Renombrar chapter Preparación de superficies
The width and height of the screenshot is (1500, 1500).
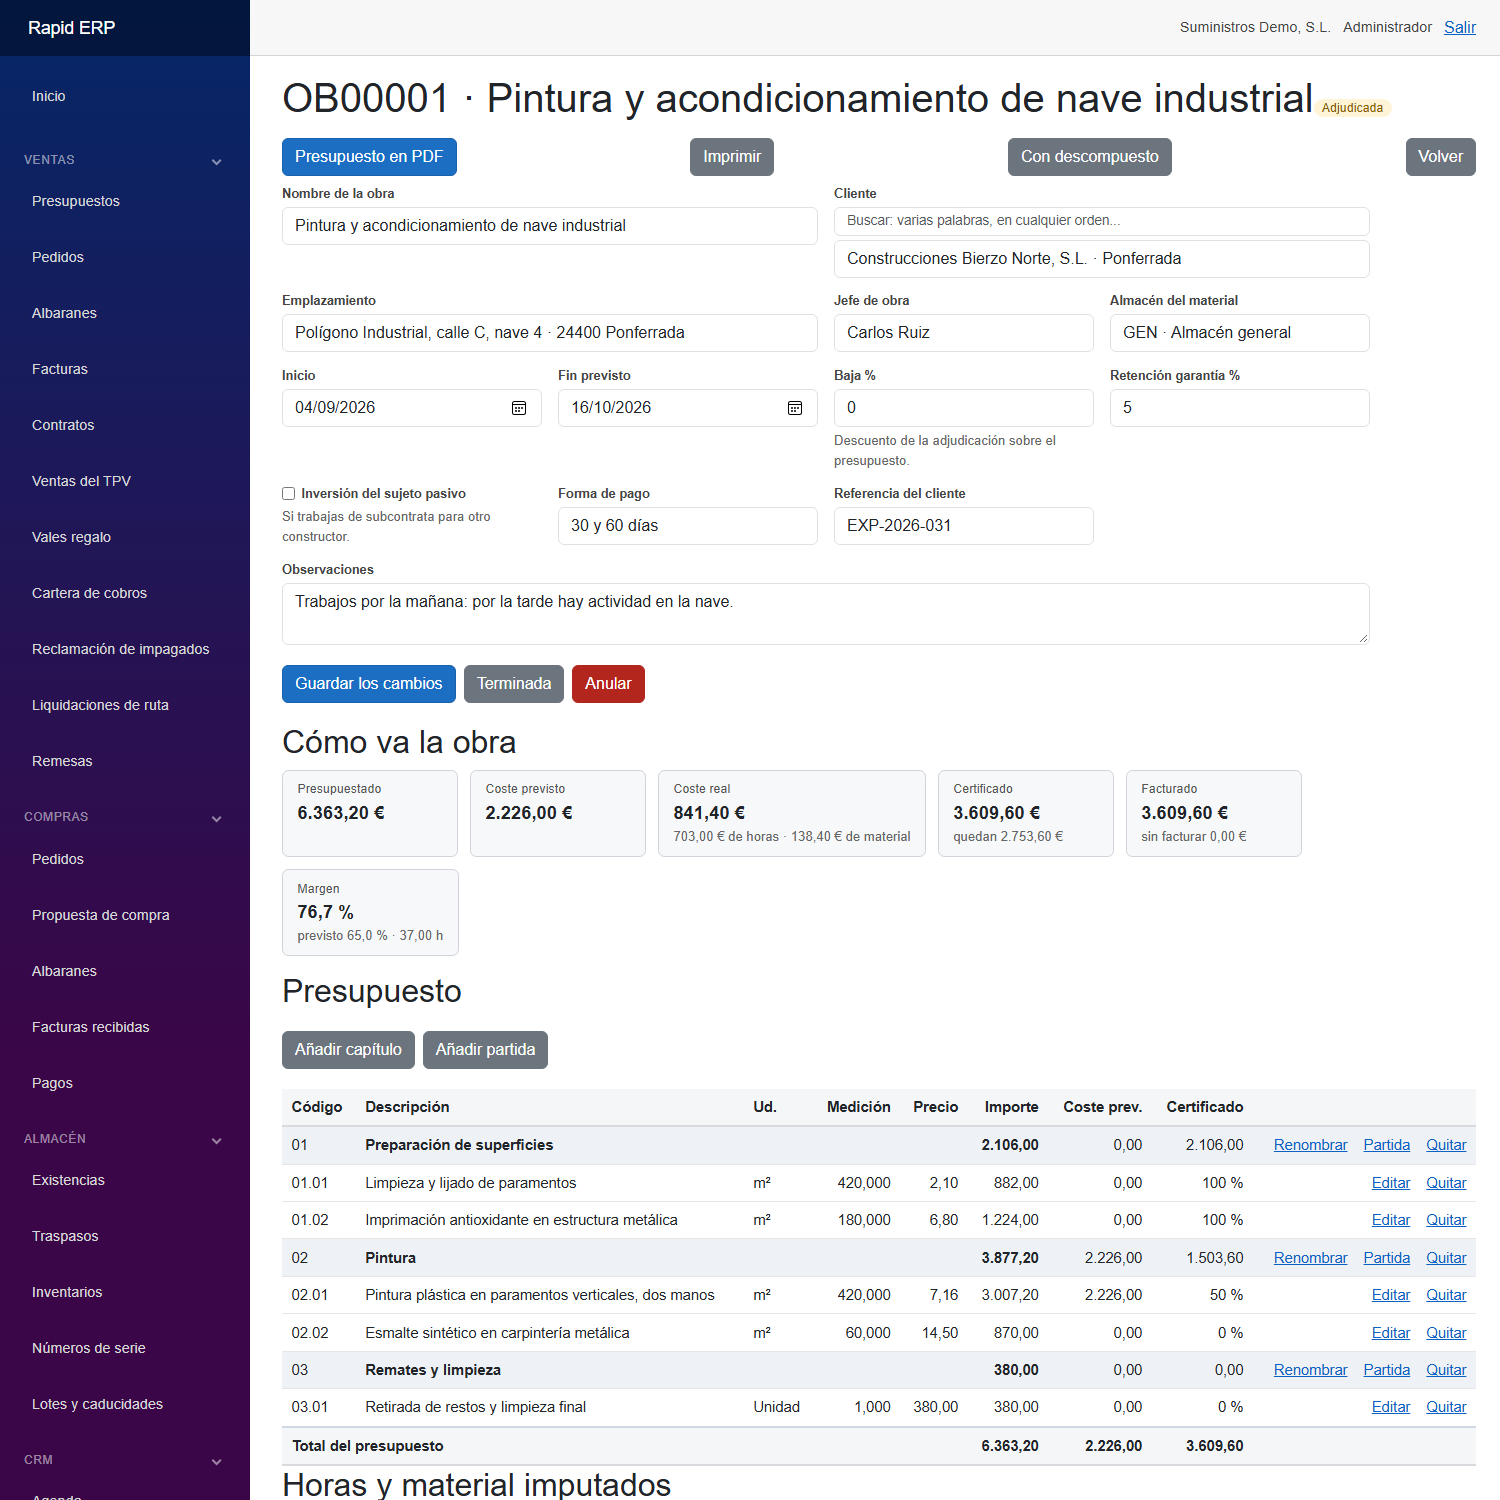[x=1310, y=1145]
